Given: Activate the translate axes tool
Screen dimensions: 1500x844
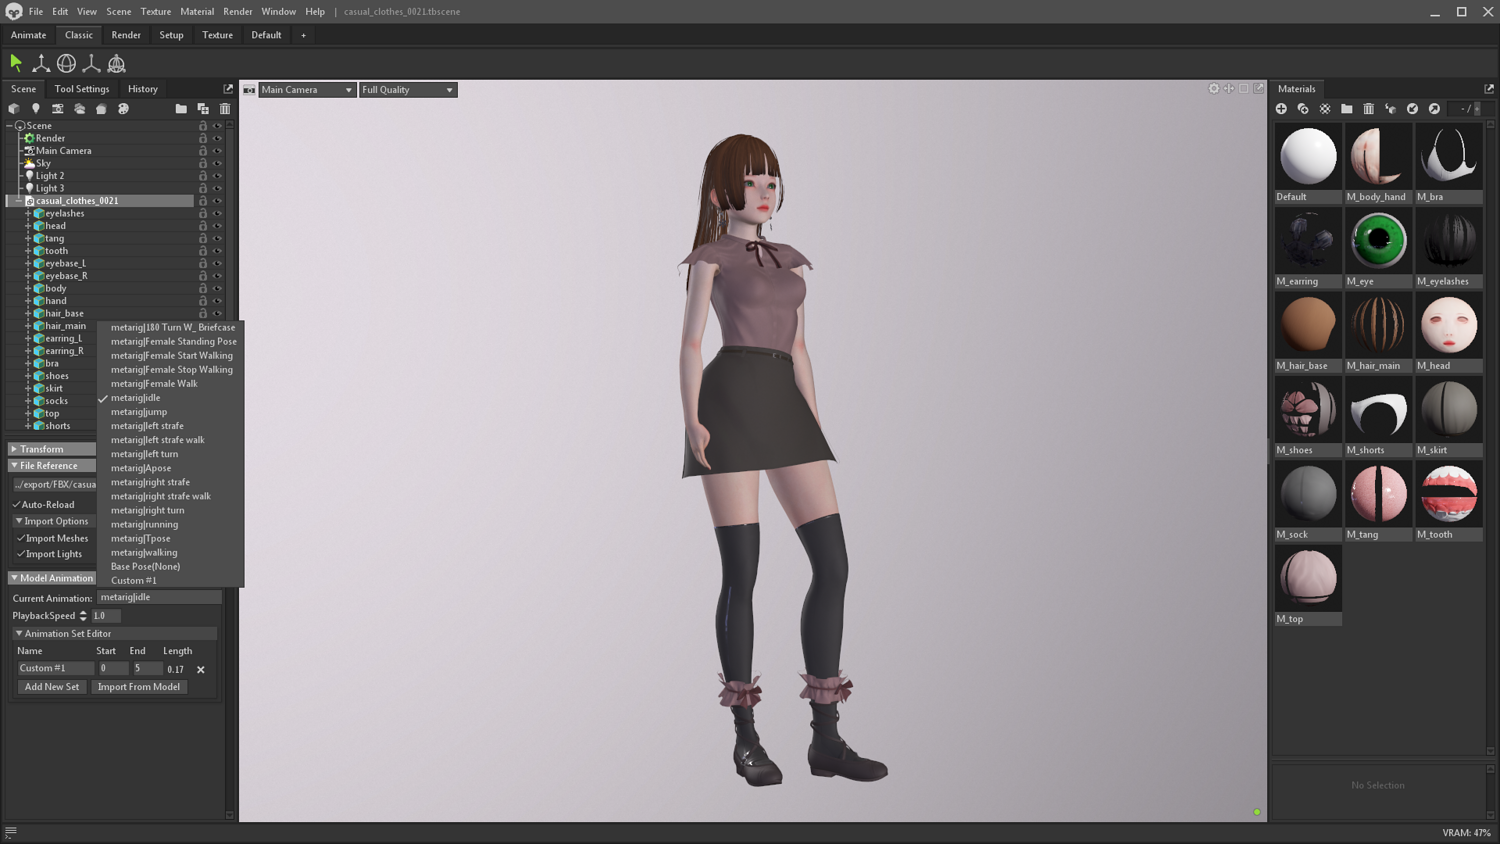Looking at the screenshot, I should pos(41,63).
